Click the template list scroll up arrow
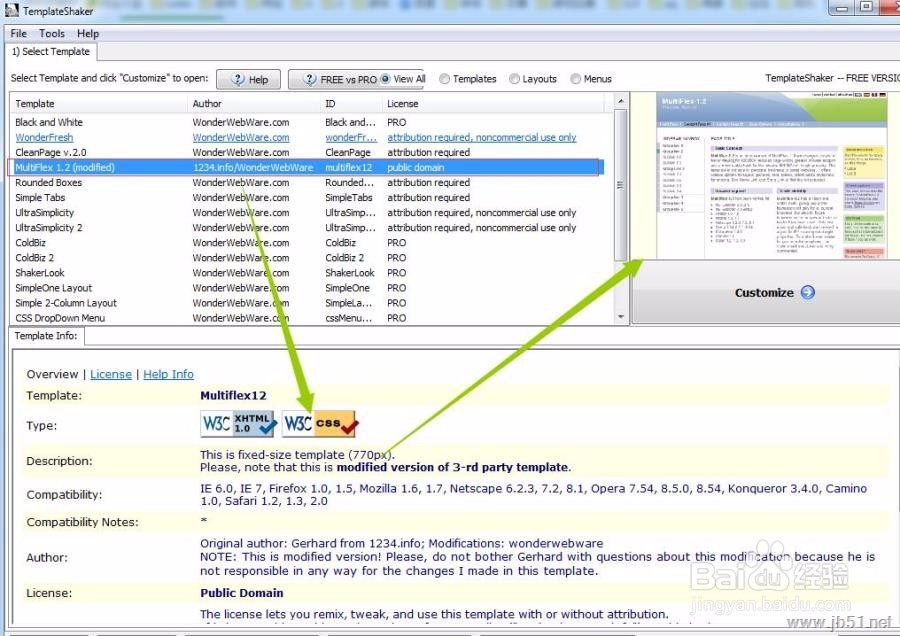The width and height of the screenshot is (900, 636). 620,102
